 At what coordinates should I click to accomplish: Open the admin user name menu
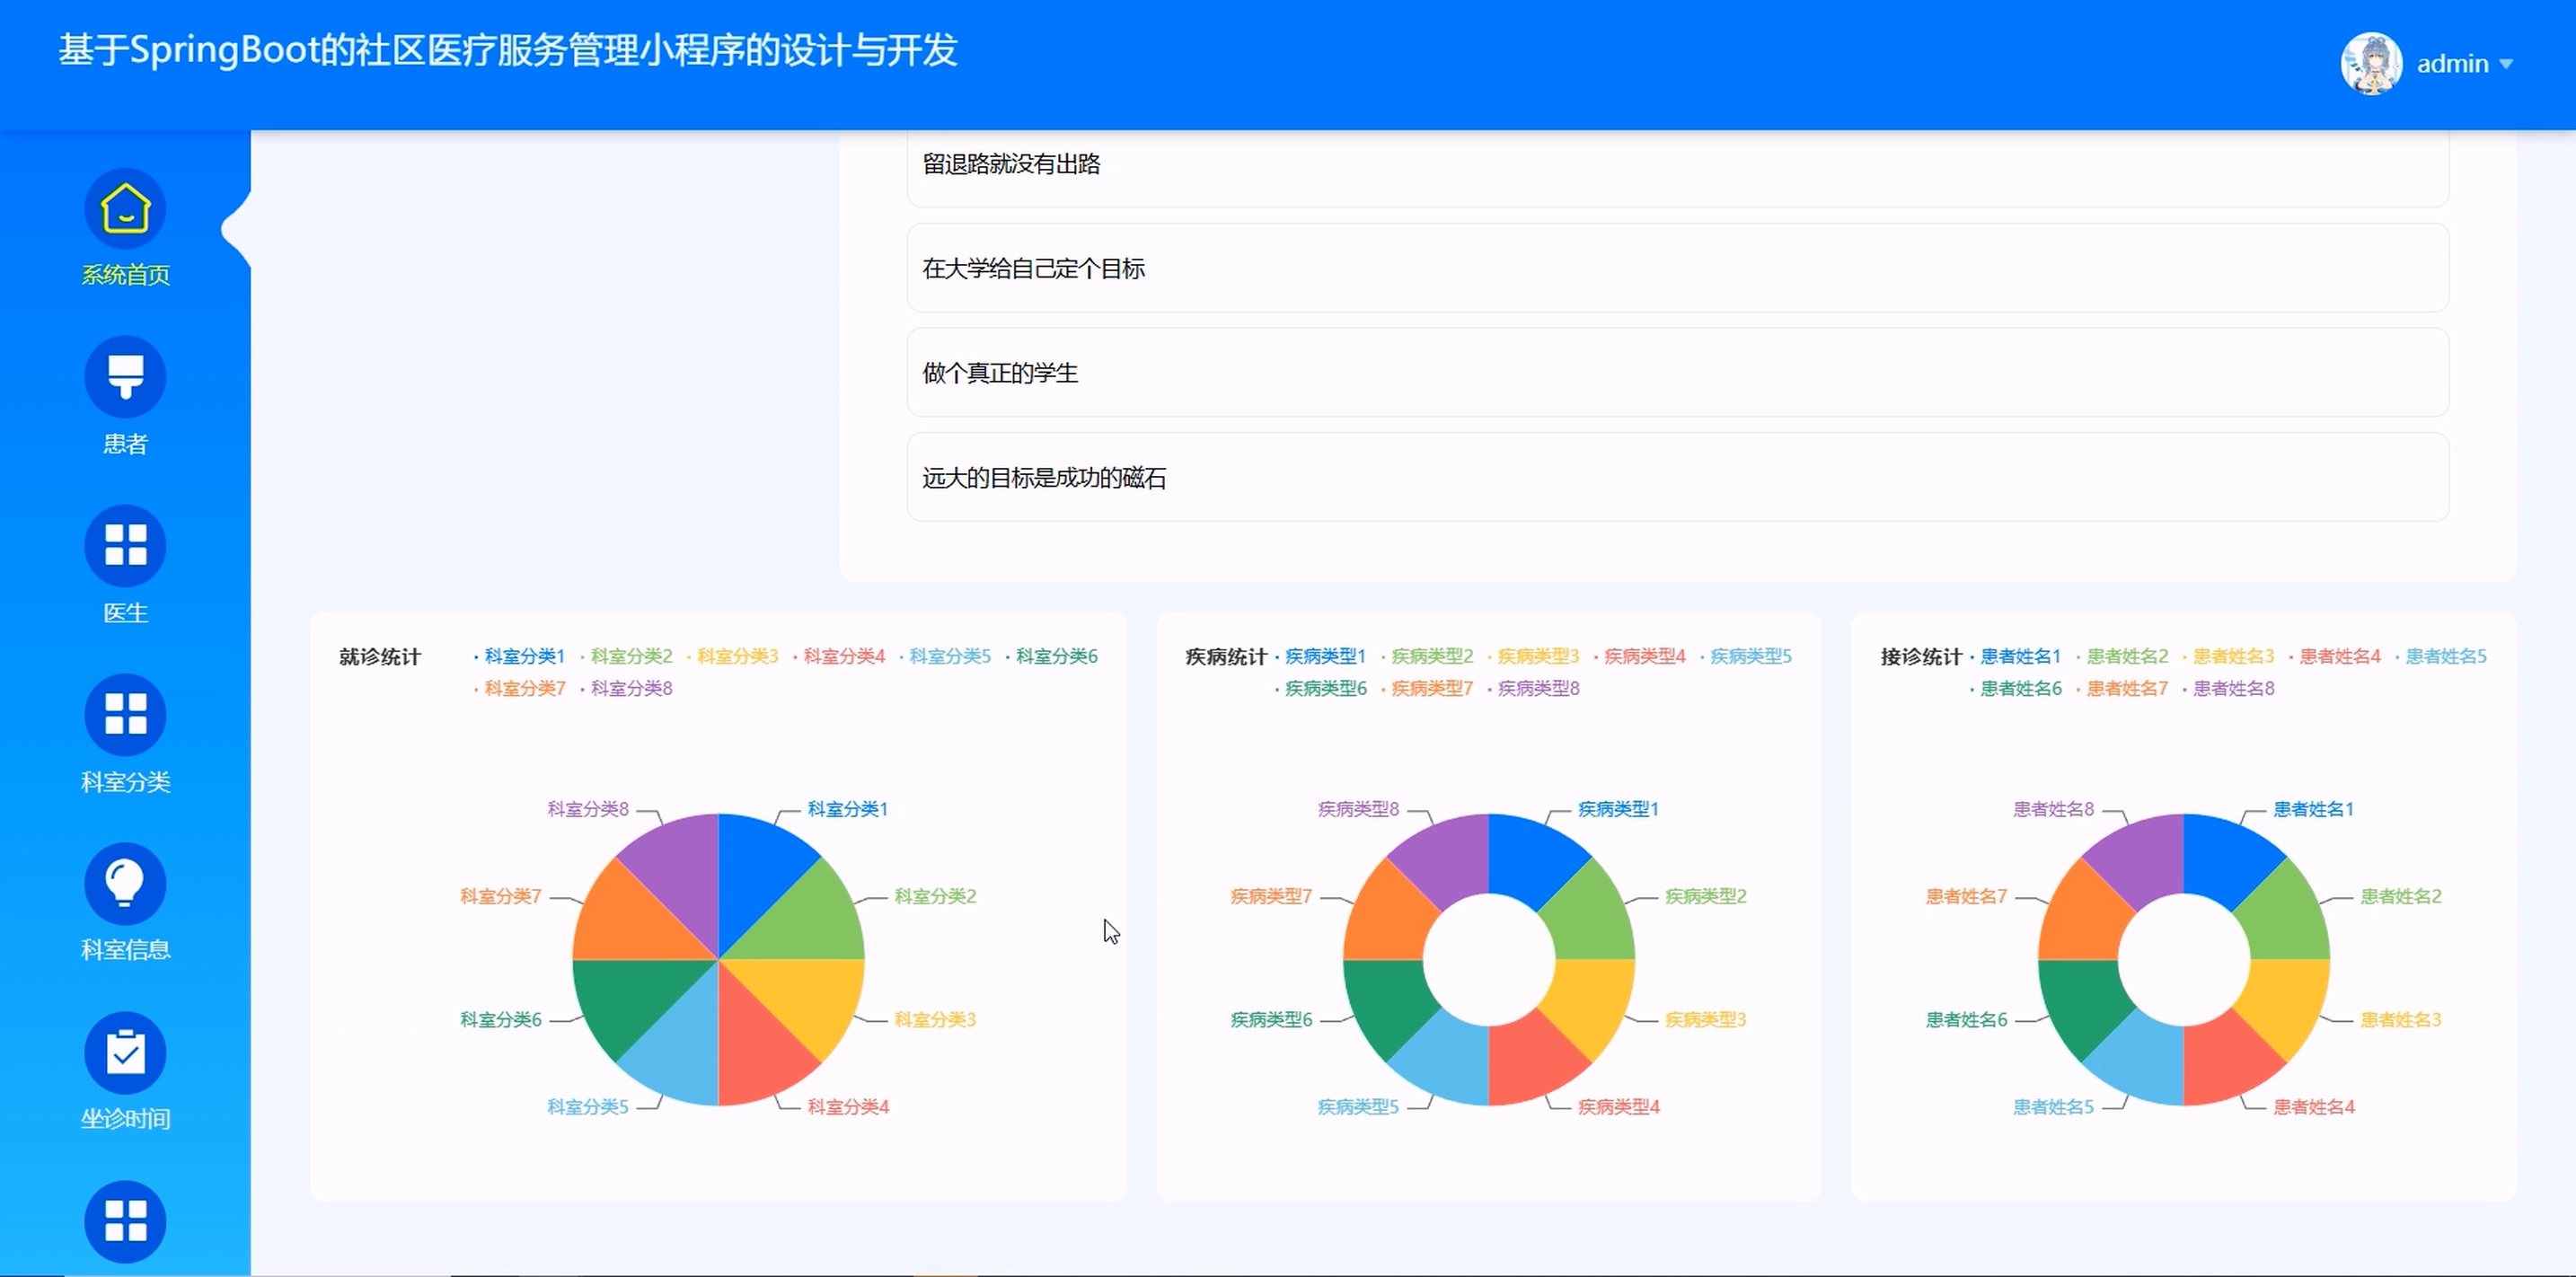(2452, 64)
